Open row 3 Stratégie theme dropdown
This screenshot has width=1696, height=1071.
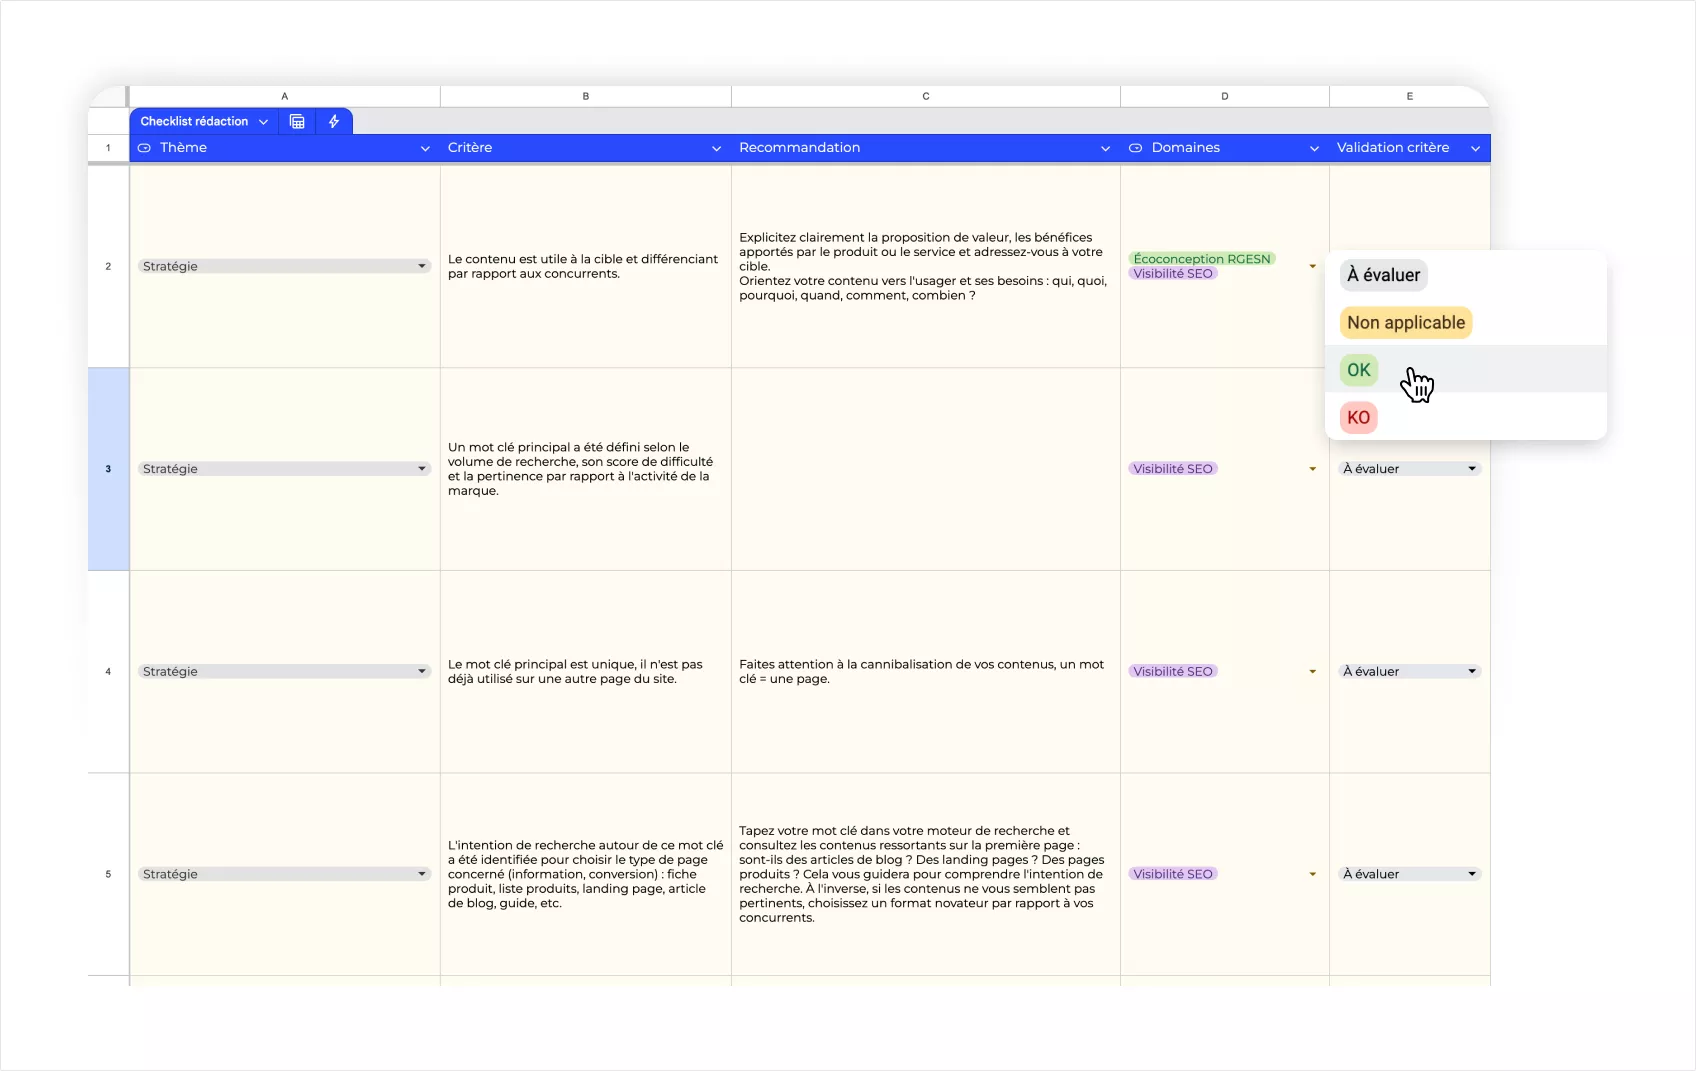coord(421,469)
